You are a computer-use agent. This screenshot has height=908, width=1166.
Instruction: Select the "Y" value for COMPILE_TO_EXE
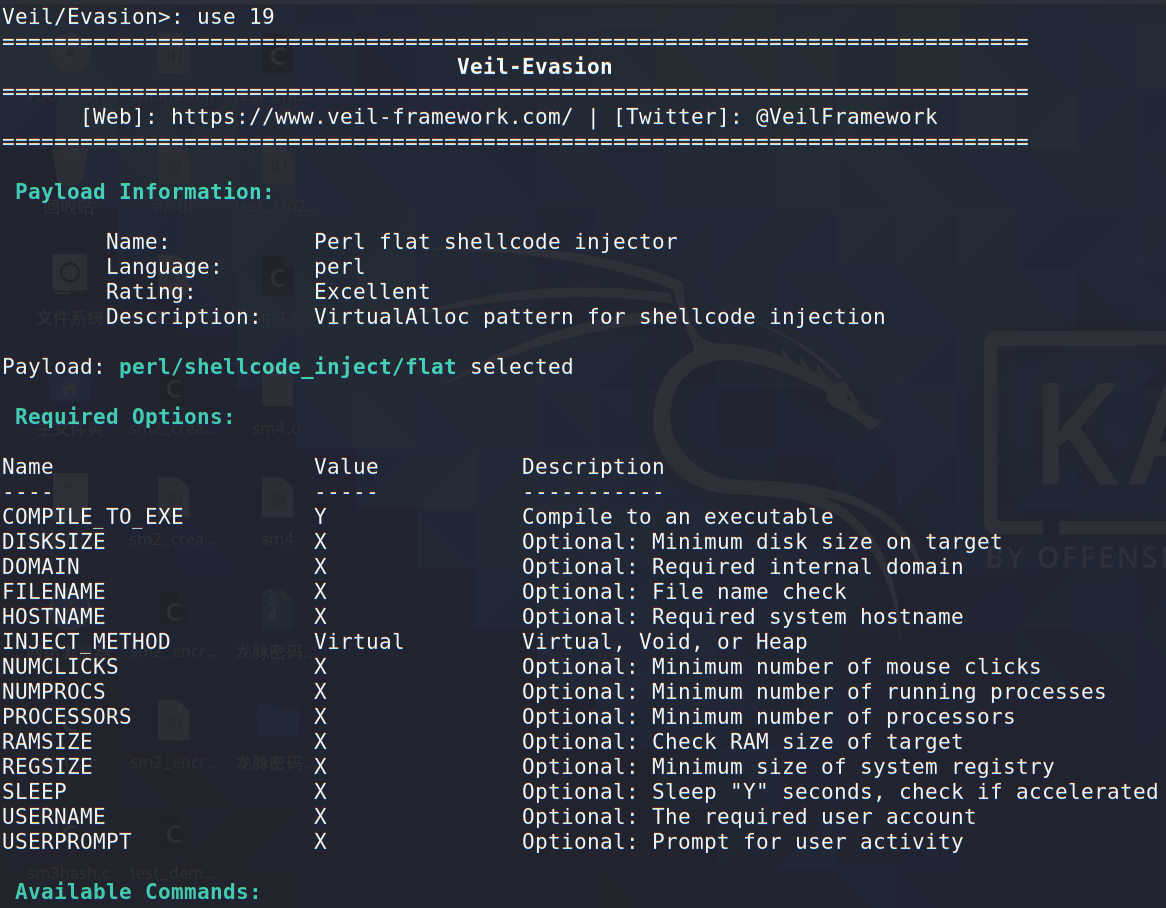[321, 517]
